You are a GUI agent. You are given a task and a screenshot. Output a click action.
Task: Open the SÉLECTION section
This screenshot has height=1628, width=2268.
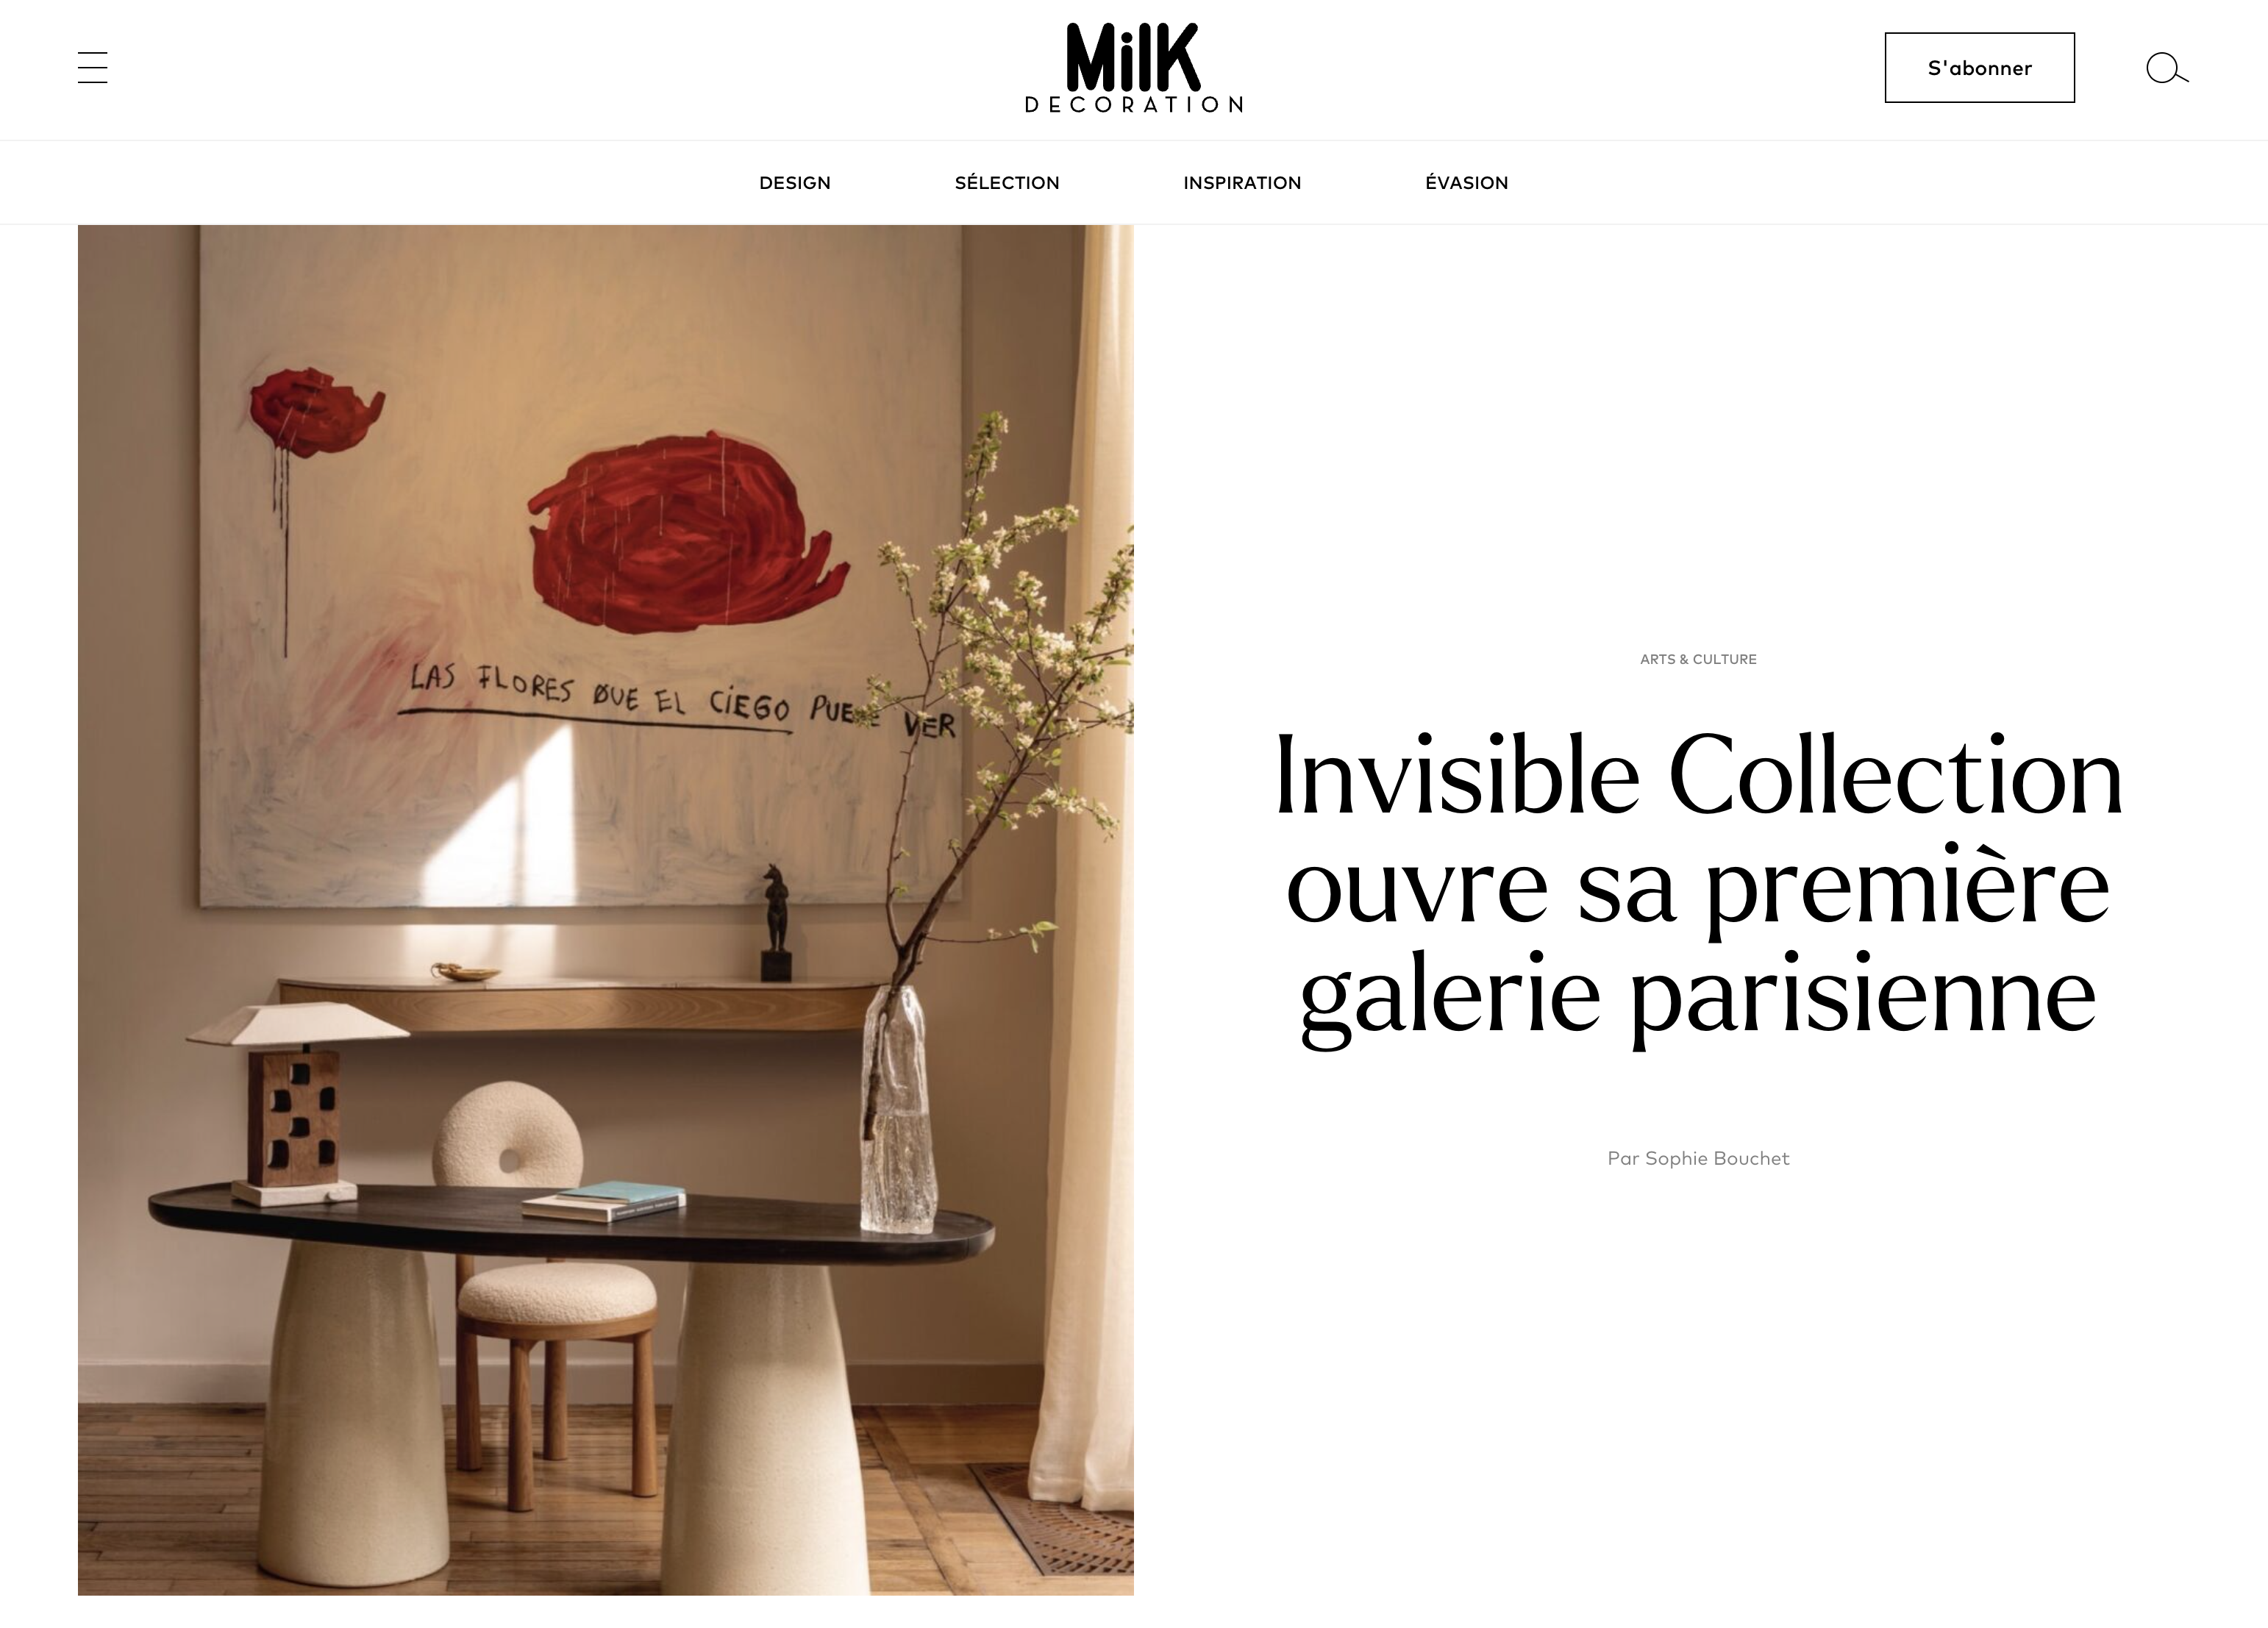[1007, 183]
